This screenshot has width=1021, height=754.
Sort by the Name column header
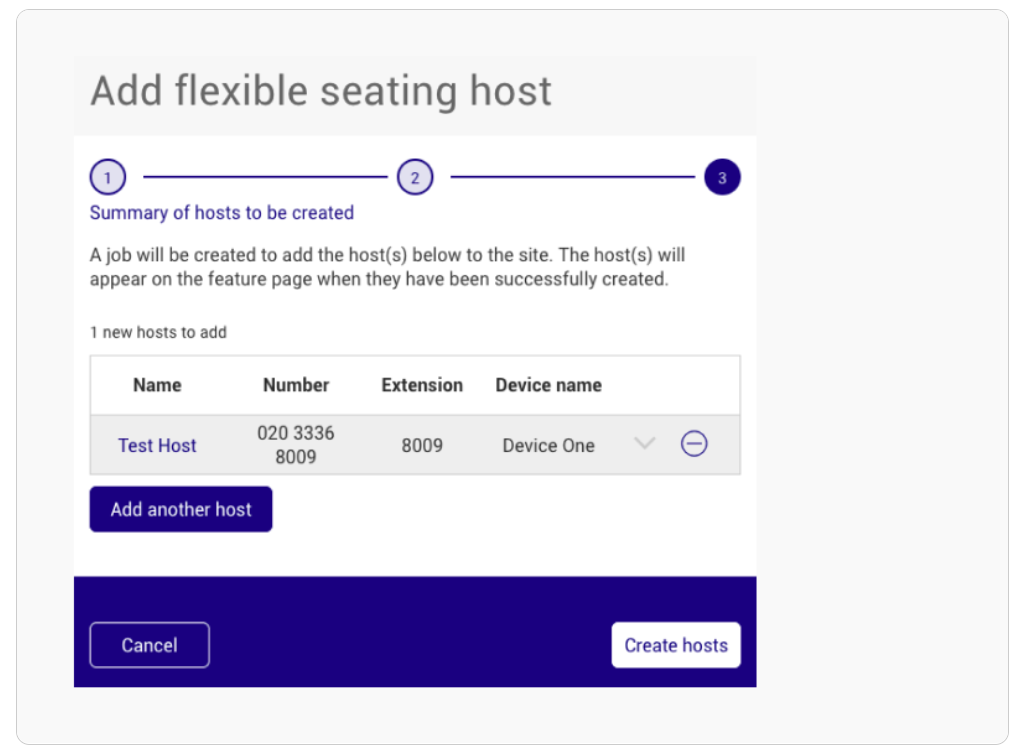pos(157,385)
